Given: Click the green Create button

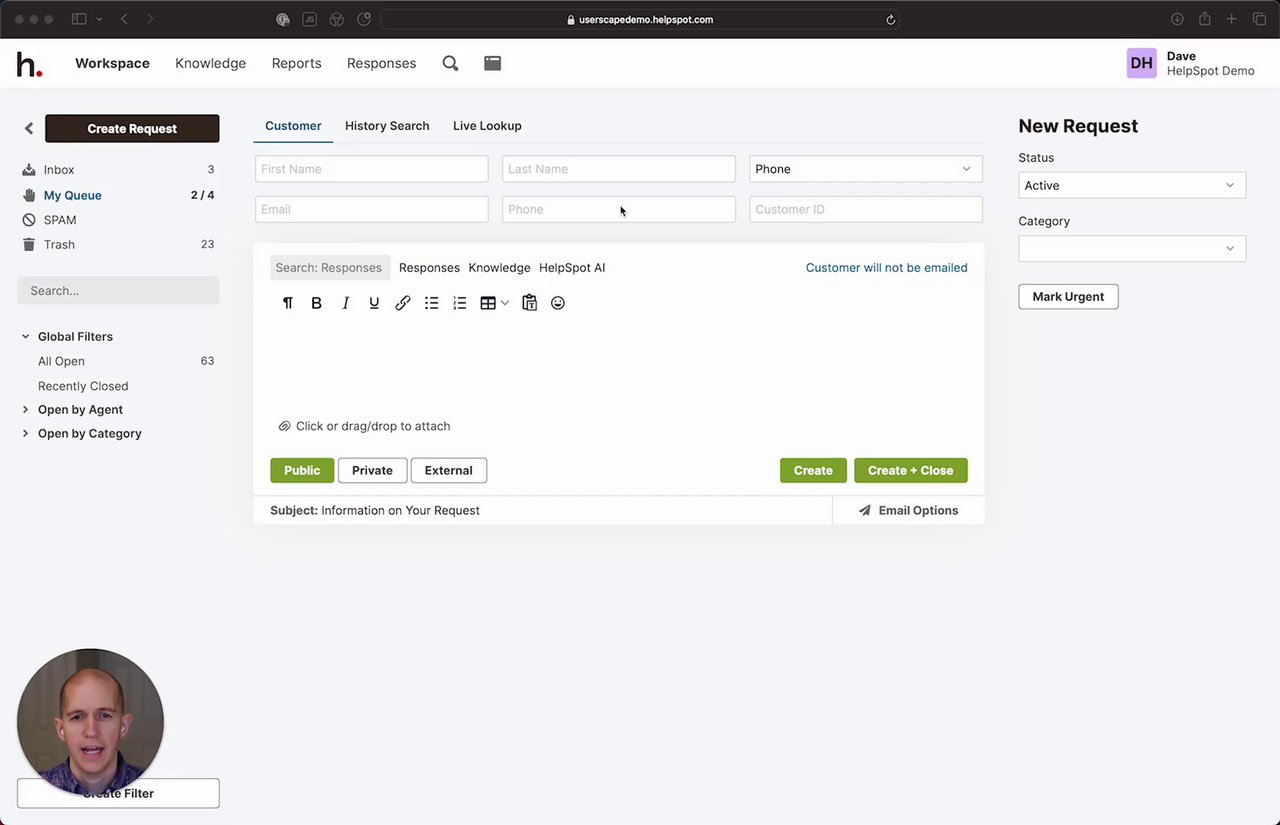Looking at the screenshot, I should (813, 470).
